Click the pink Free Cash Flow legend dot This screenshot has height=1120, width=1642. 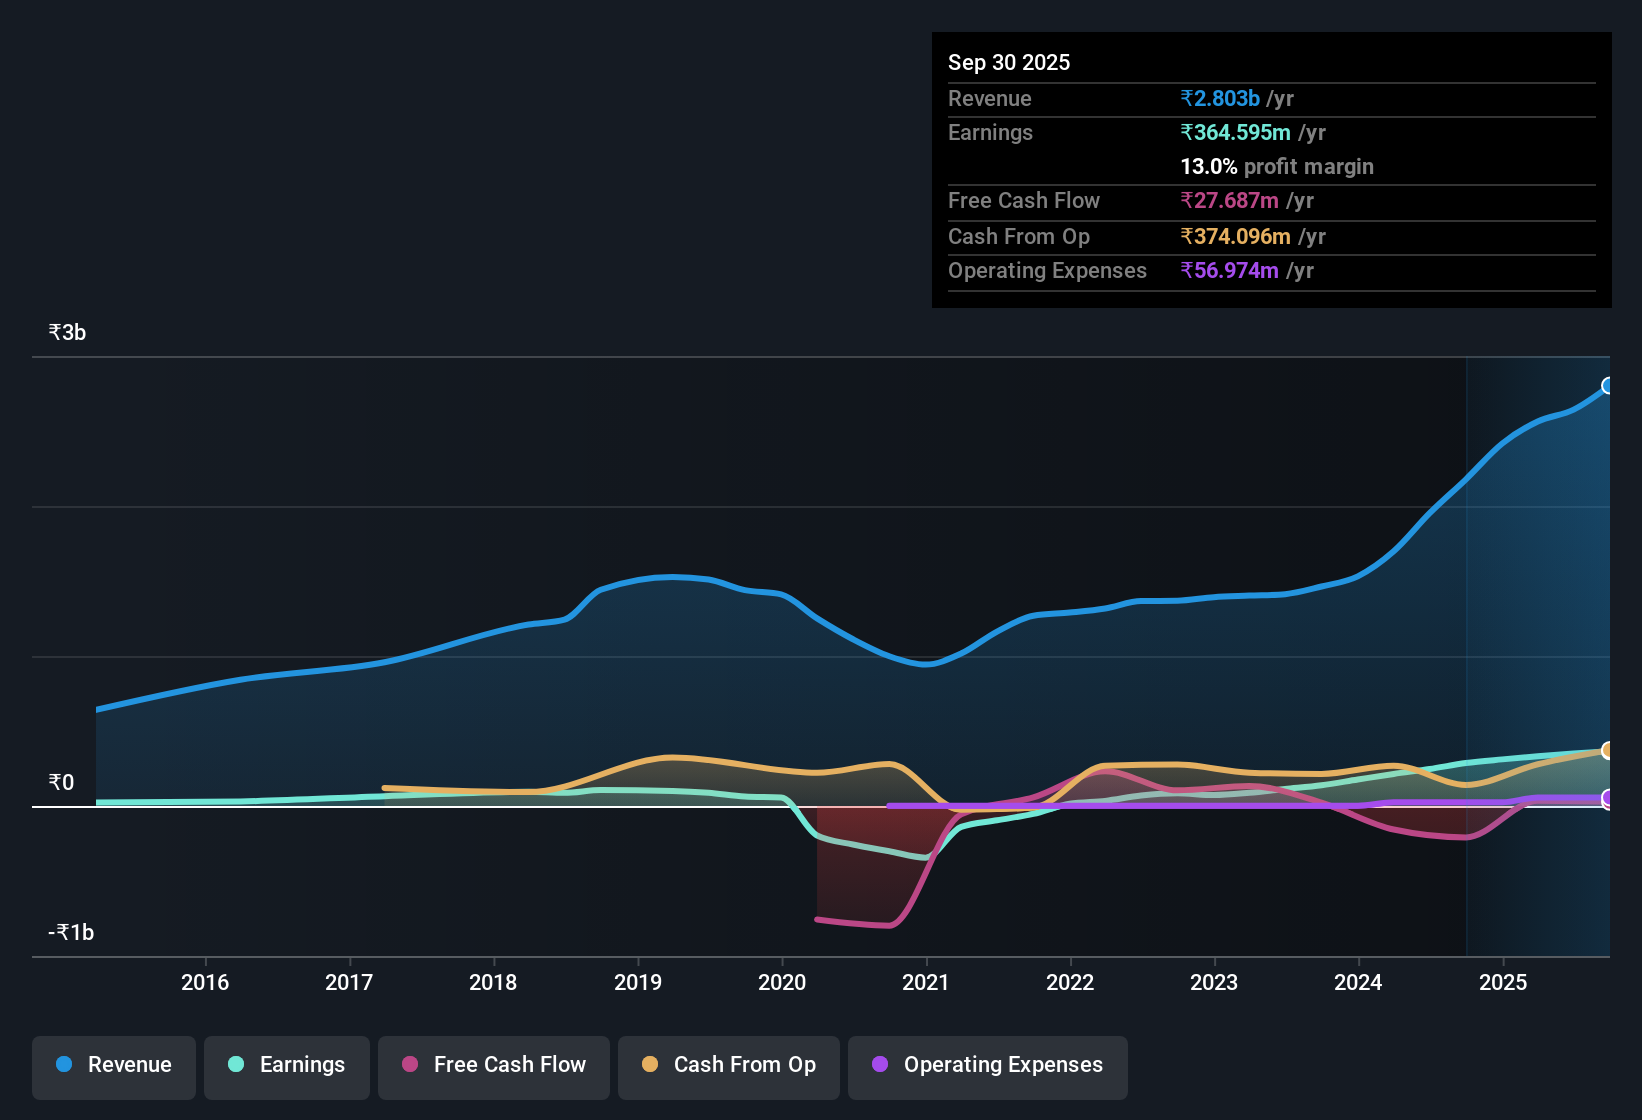[410, 1065]
